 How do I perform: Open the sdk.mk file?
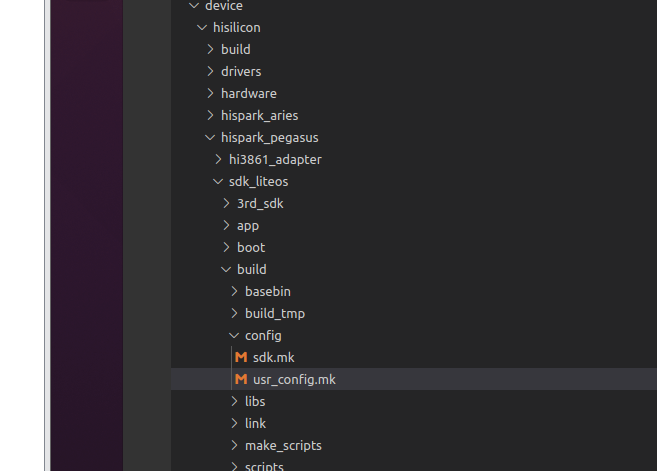point(274,357)
